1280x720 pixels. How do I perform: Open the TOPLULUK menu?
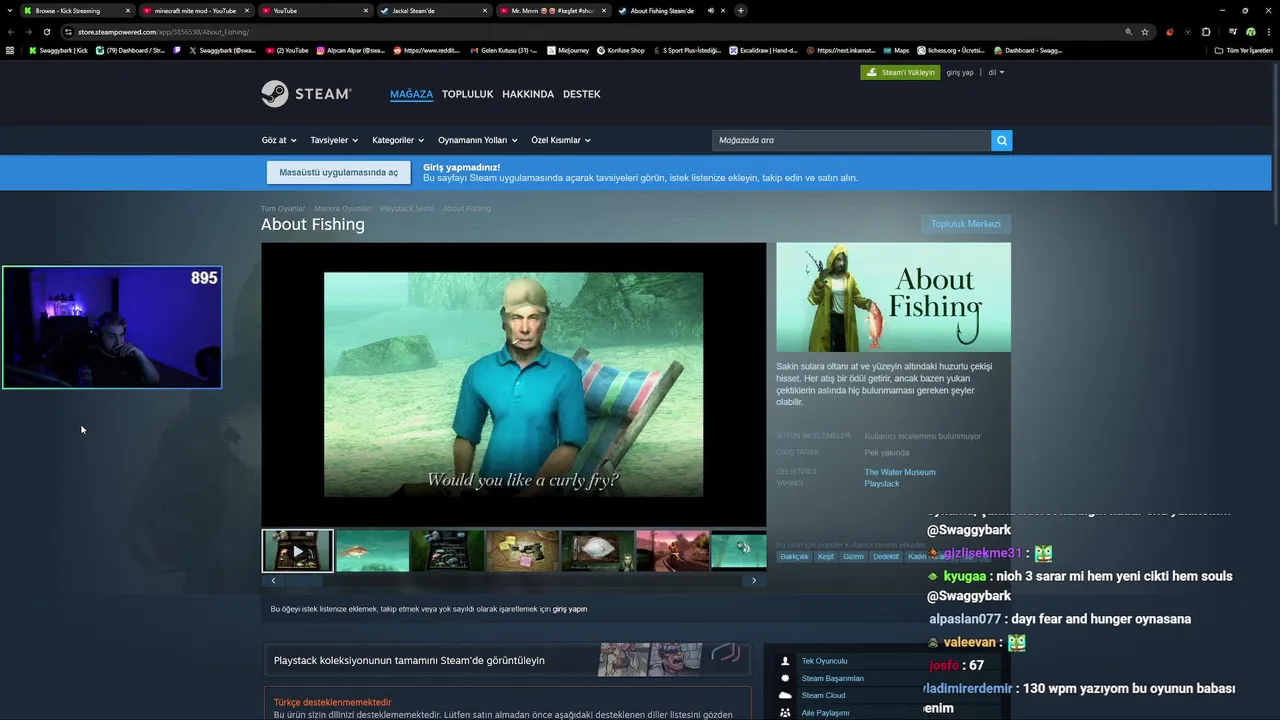point(468,94)
